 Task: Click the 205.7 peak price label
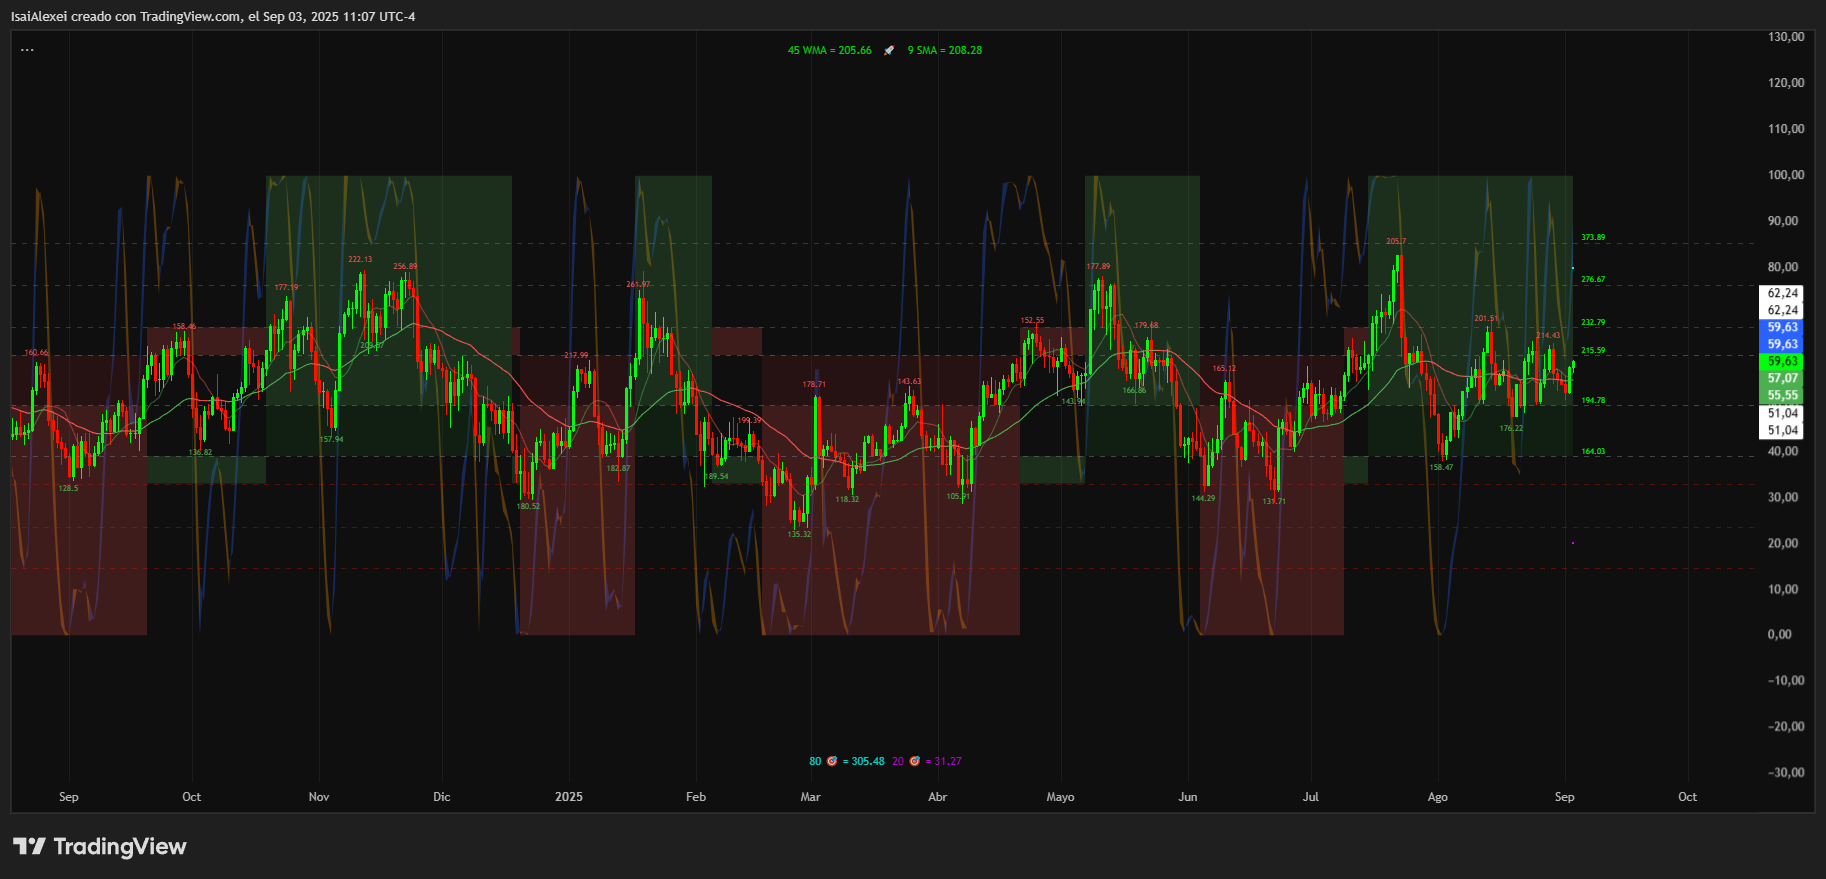click(x=1396, y=242)
